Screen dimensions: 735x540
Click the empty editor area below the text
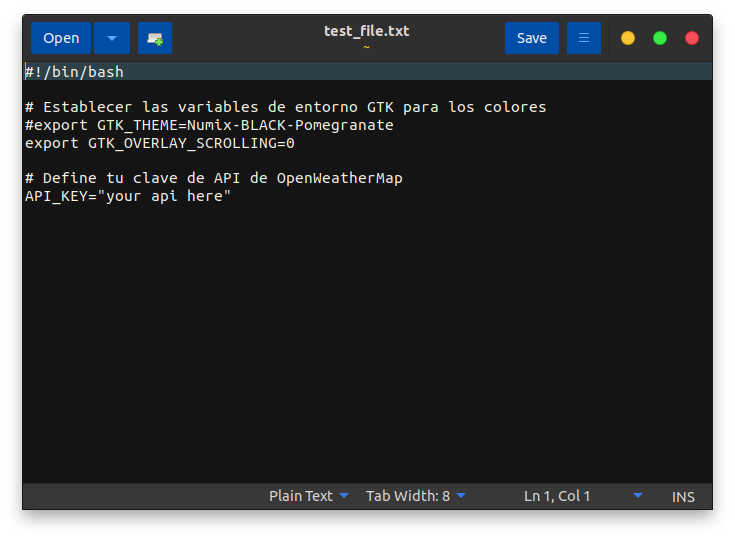368,342
